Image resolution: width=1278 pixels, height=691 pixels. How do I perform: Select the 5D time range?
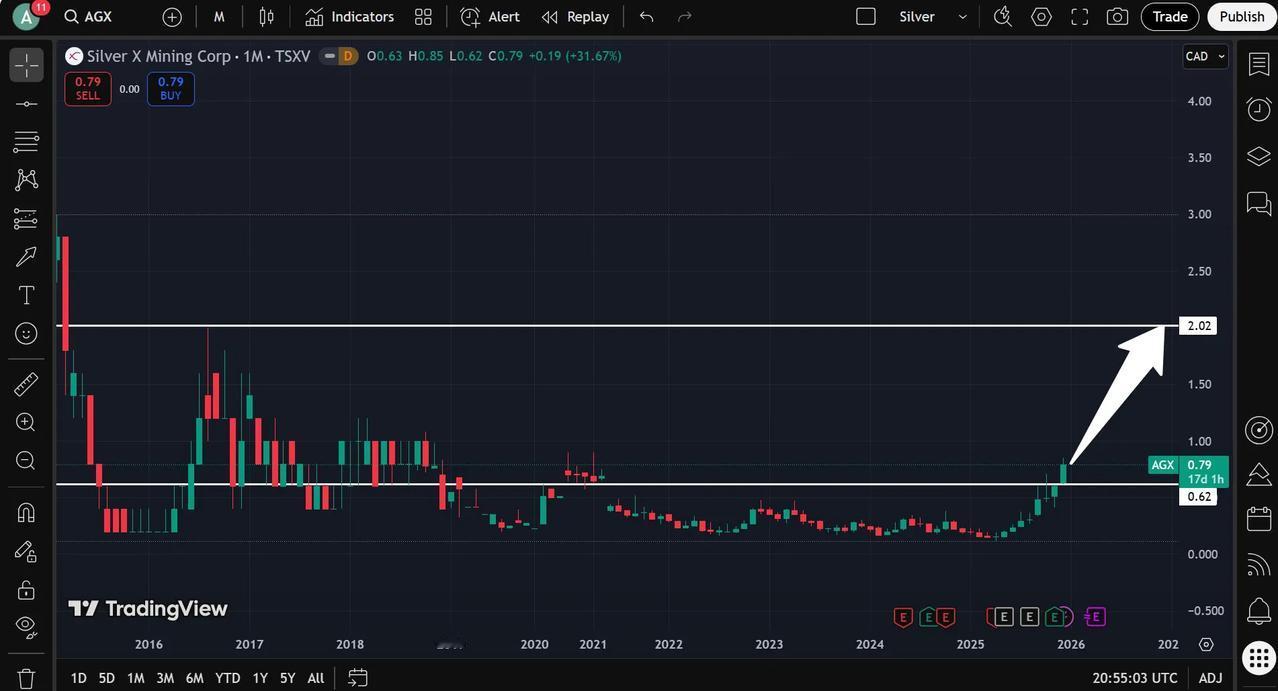pyautogui.click(x=106, y=678)
